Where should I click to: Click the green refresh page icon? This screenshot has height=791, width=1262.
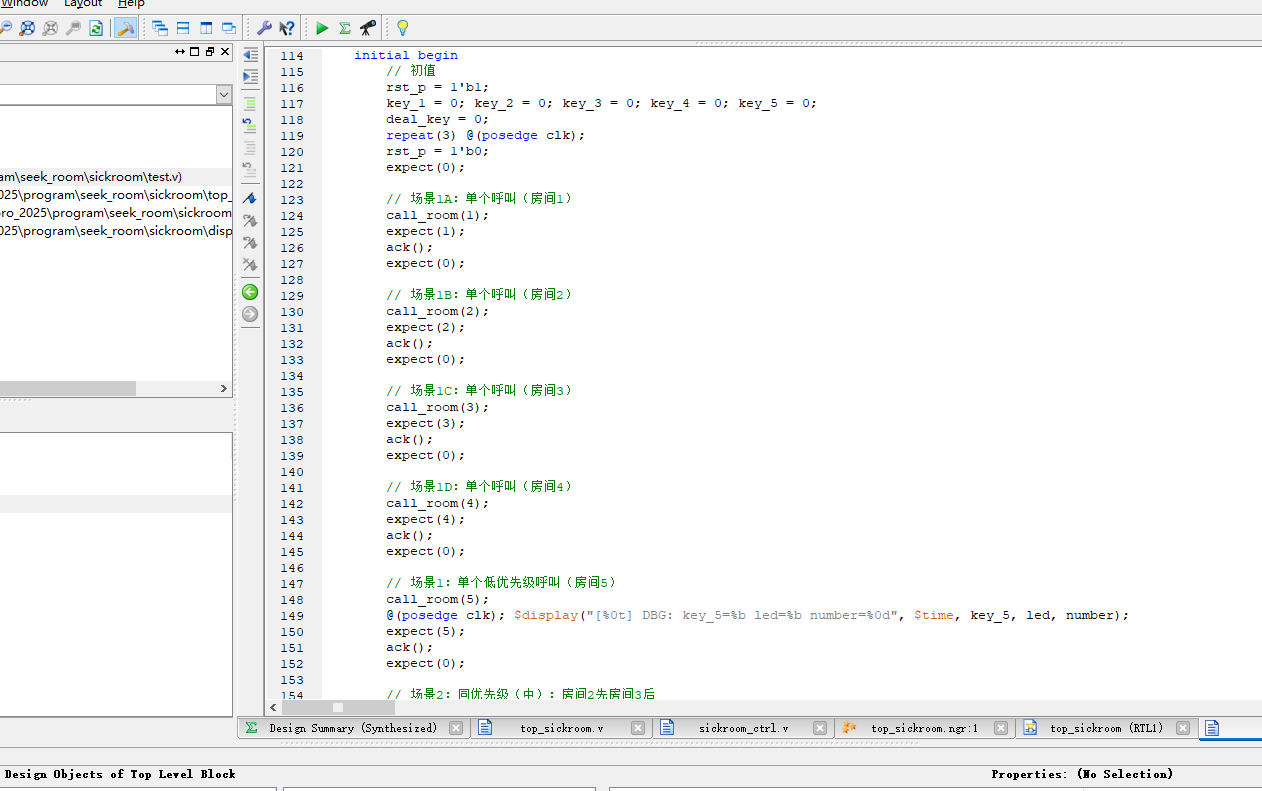click(96, 28)
